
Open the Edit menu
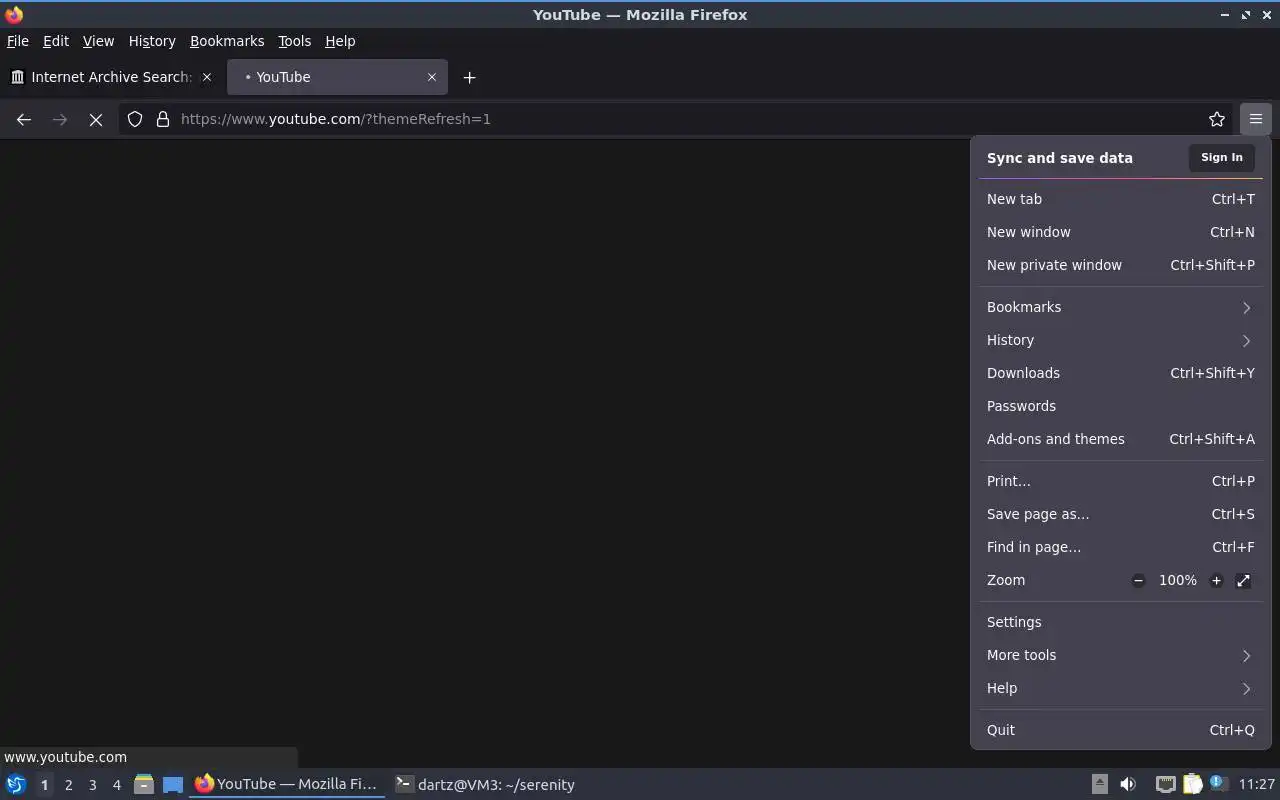(x=56, y=41)
